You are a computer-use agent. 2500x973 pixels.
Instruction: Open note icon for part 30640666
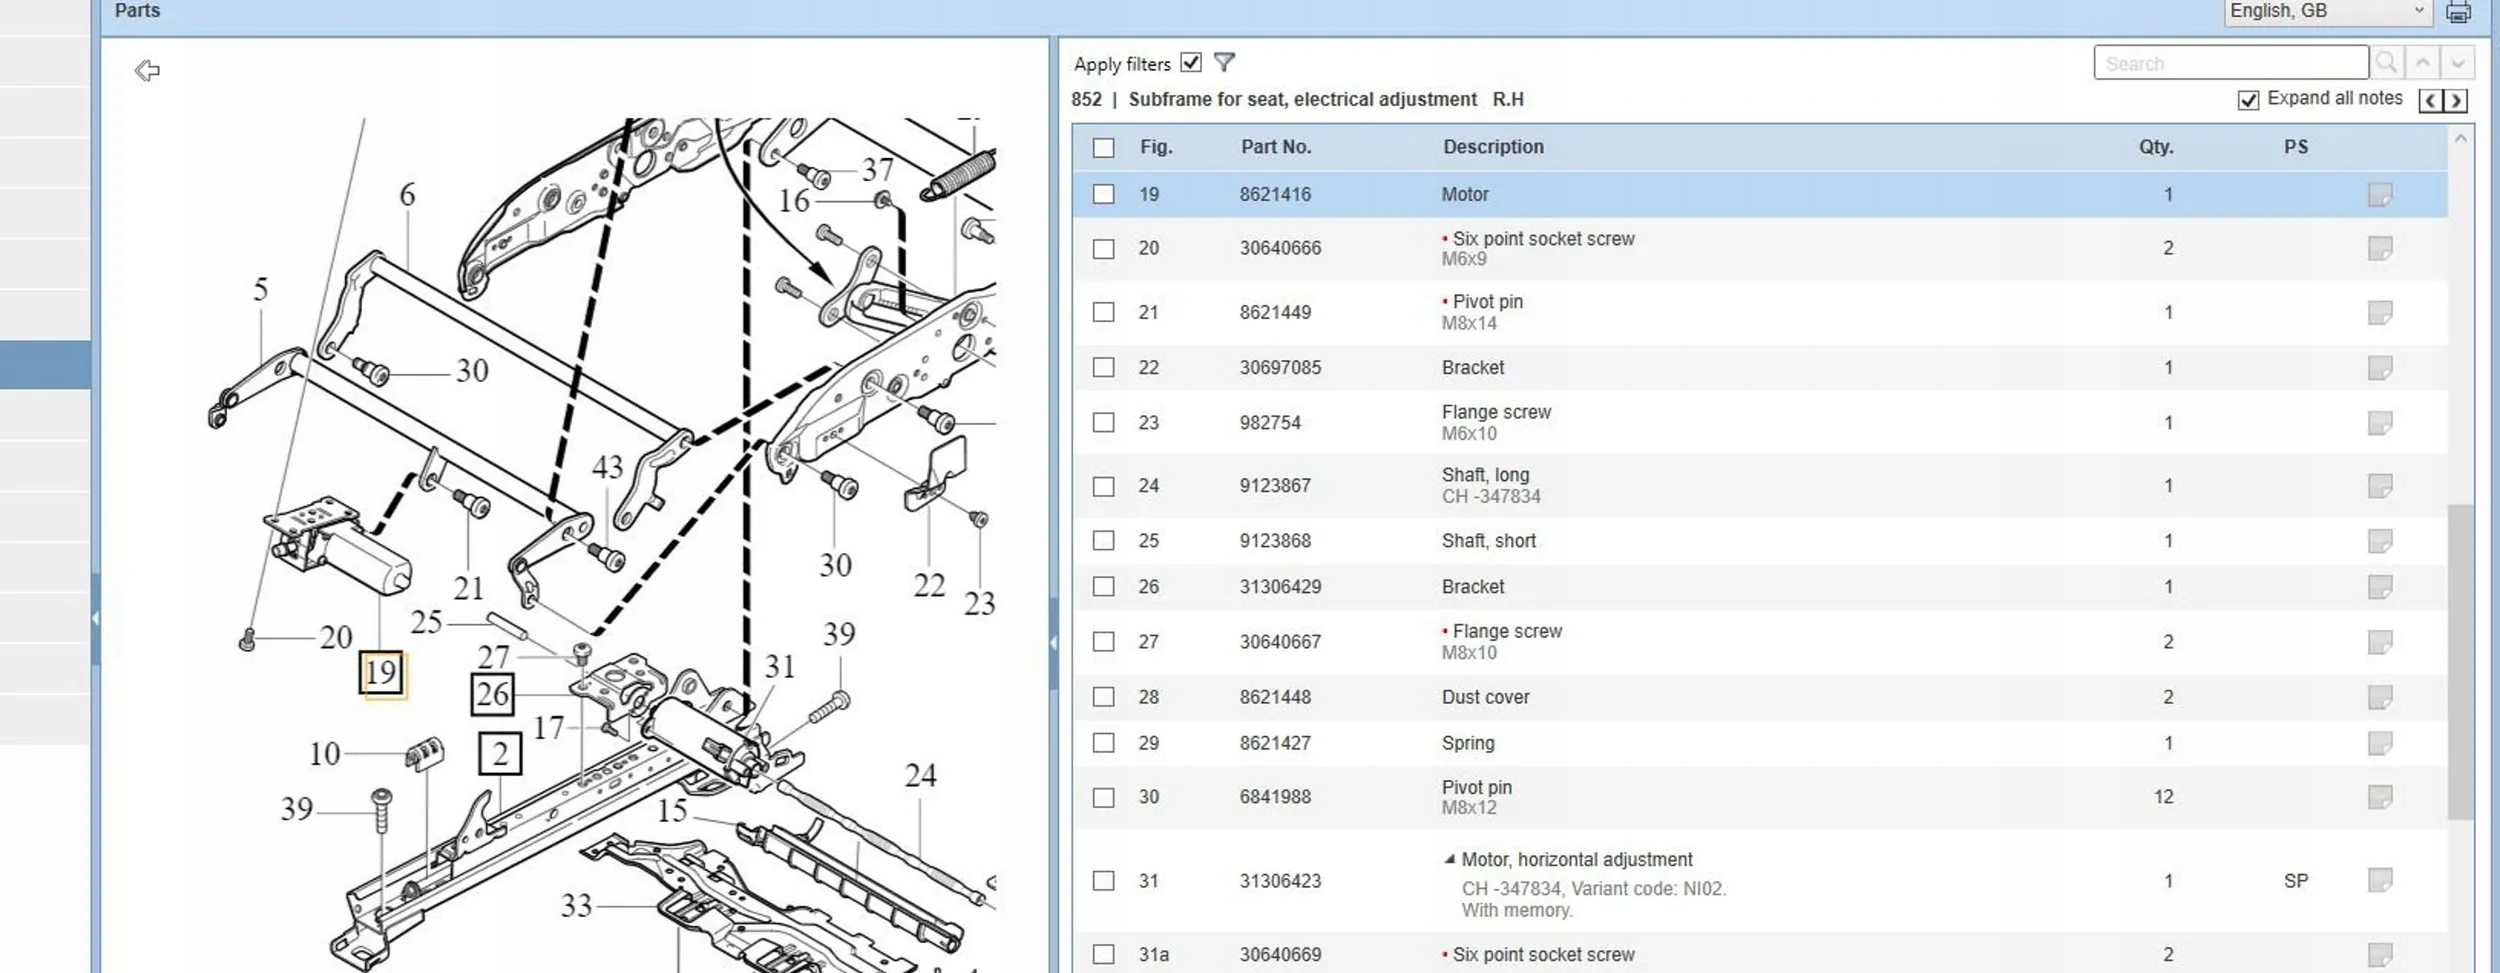click(x=2379, y=248)
